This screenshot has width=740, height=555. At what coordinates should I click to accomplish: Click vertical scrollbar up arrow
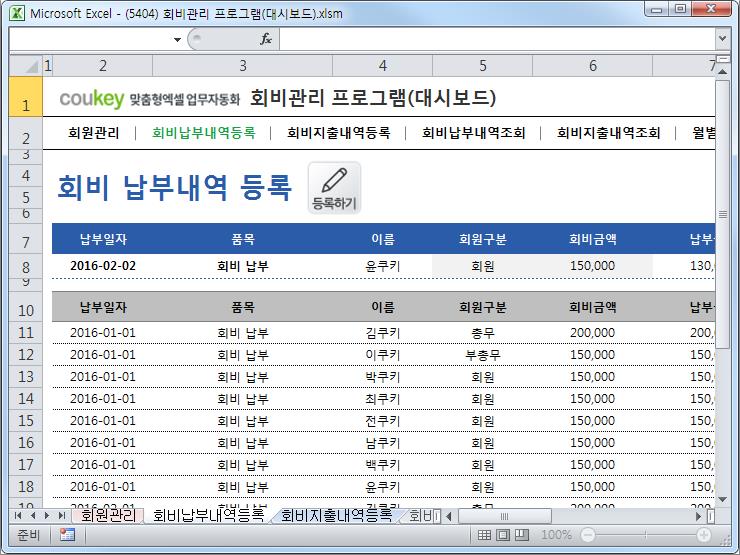point(722,72)
